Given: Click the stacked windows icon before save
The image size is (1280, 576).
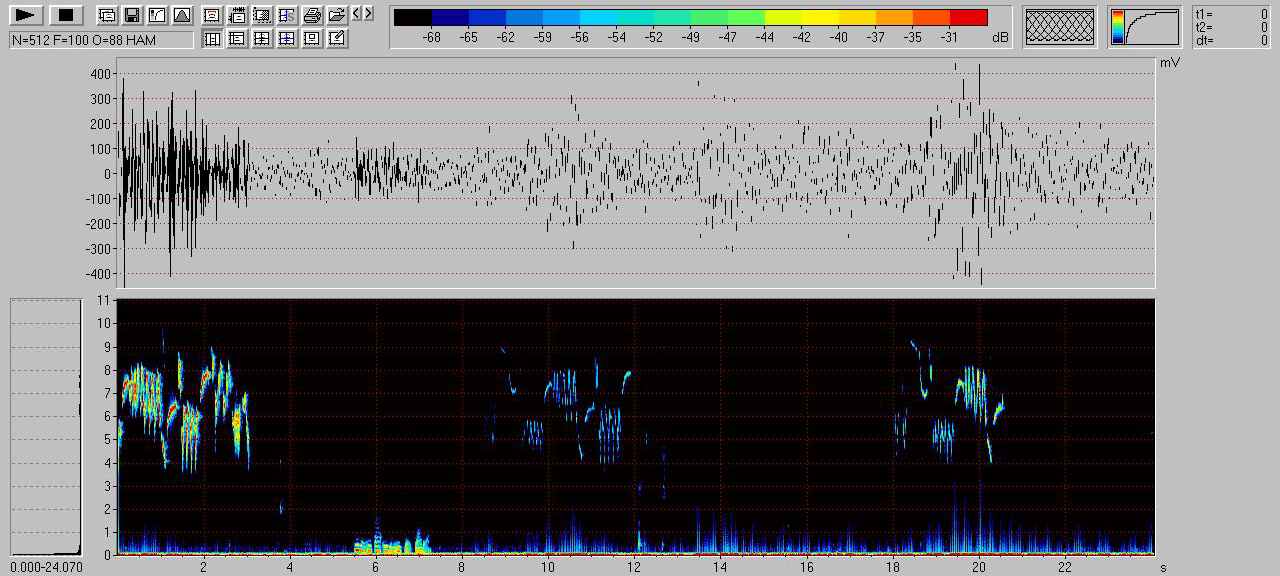Looking at the screenshot, I should (106, 15).
